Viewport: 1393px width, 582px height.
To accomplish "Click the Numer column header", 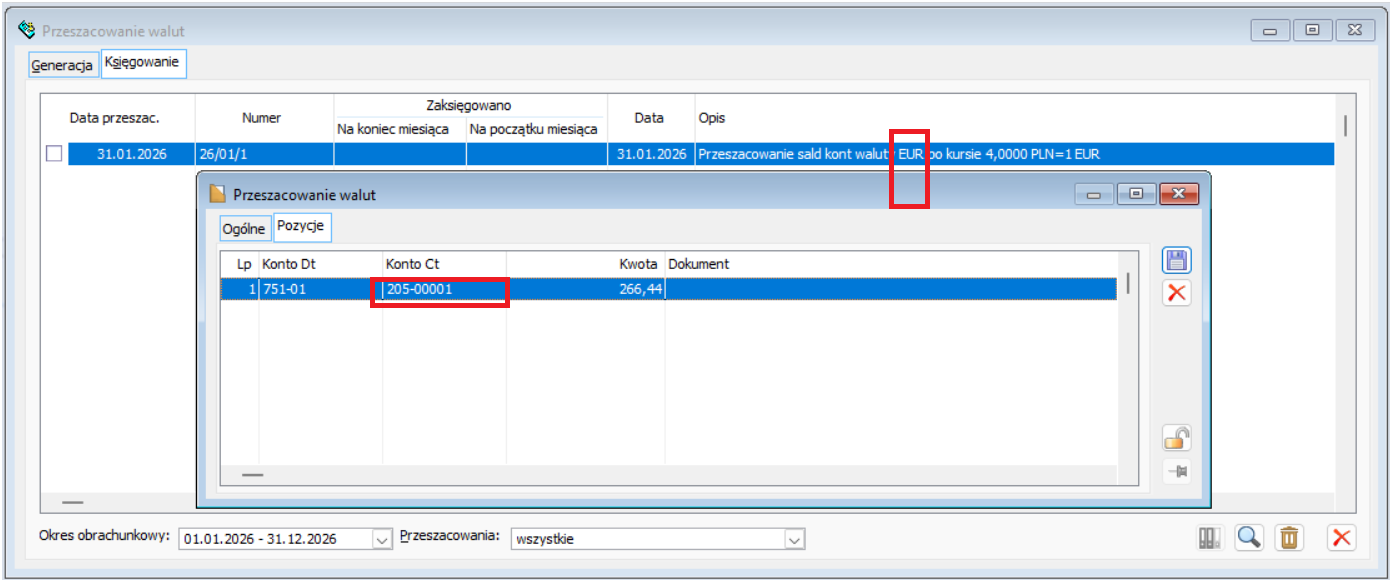I will 264,118.
